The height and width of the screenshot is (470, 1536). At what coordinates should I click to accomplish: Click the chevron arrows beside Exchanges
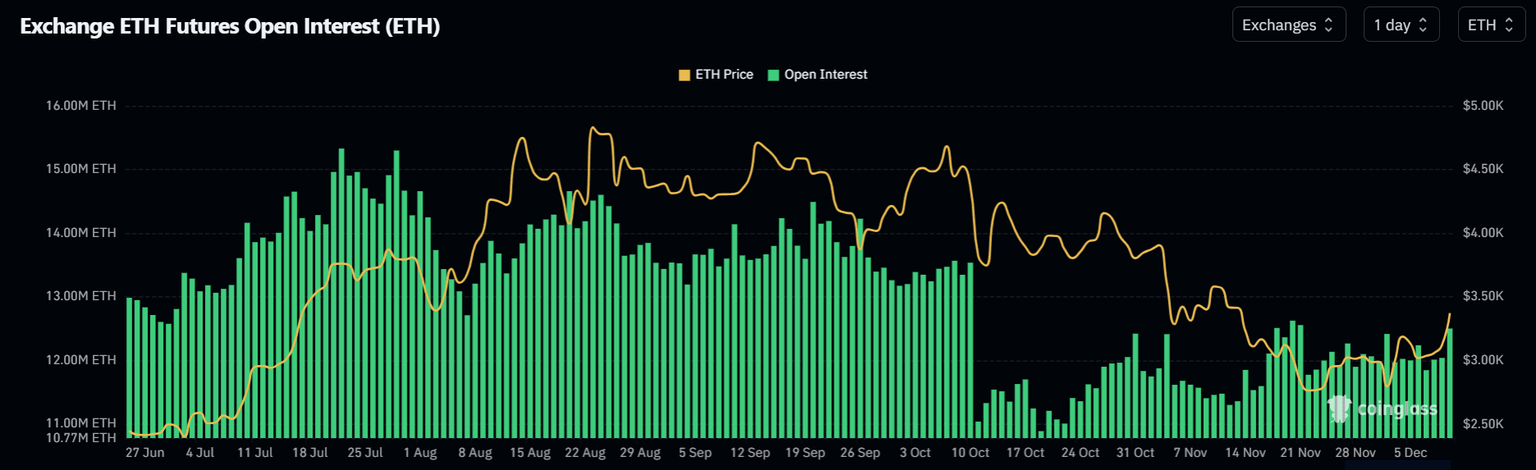point(1328,25)
